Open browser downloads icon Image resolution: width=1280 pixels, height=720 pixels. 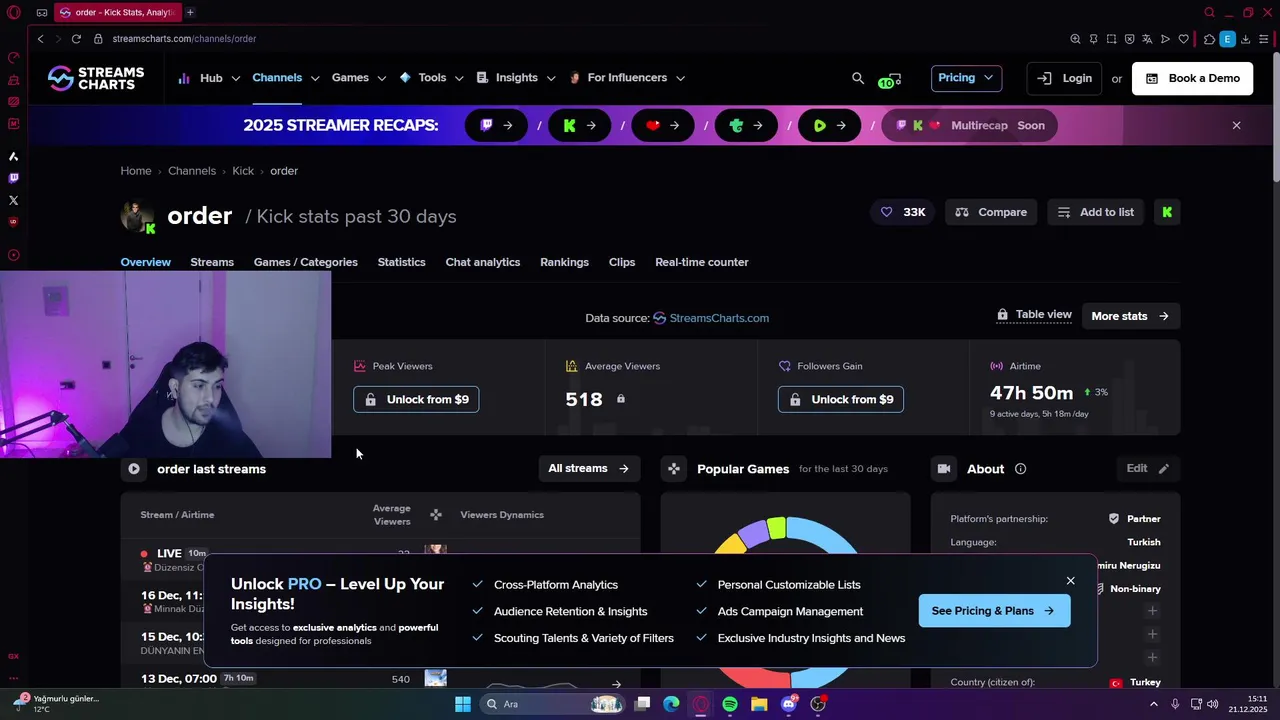[x=1245, y=39]
